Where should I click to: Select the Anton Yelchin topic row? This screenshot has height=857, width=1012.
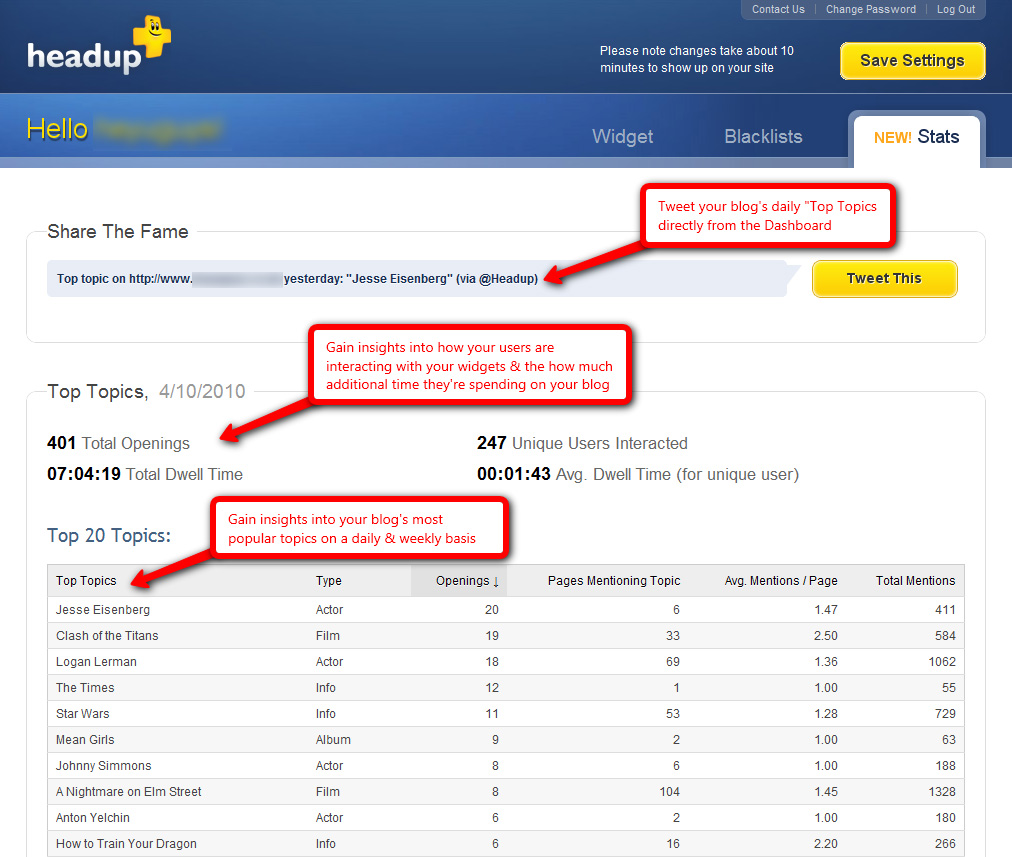505,818
